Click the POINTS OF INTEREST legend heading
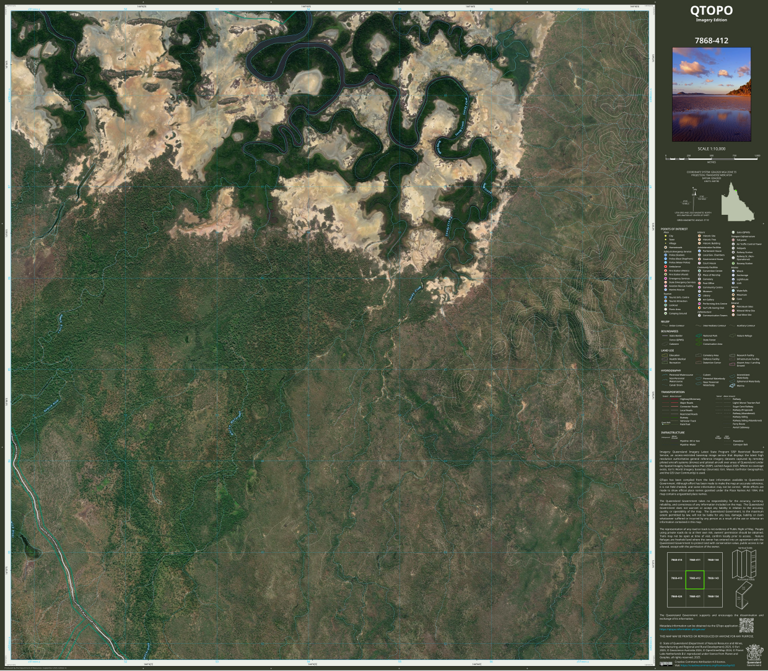The width and height of the screenshot is (768, 671). pyautogui.click(x=674, y=229)
